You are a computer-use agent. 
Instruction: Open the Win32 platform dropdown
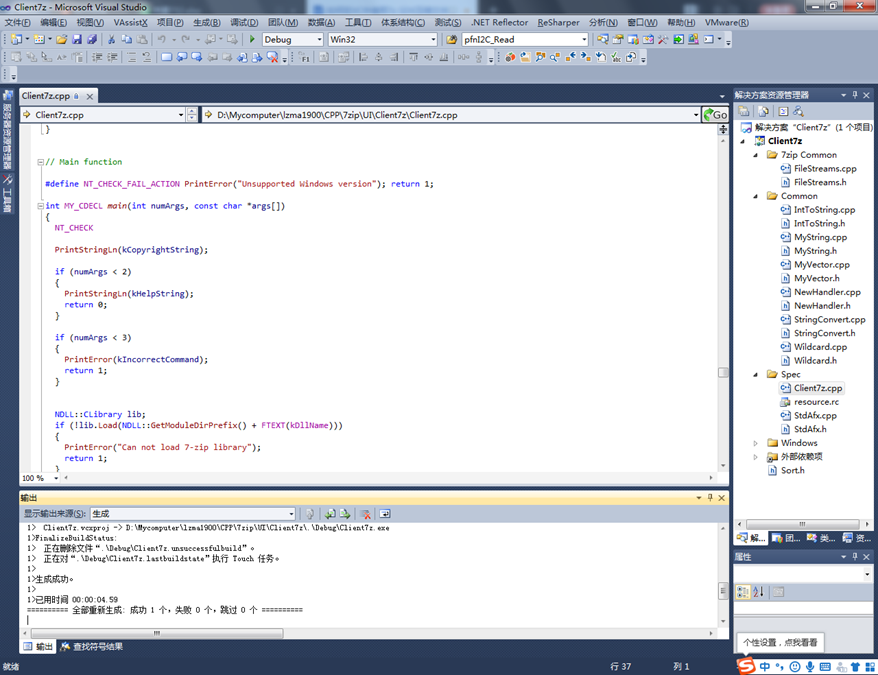click(x=433, y=39)
